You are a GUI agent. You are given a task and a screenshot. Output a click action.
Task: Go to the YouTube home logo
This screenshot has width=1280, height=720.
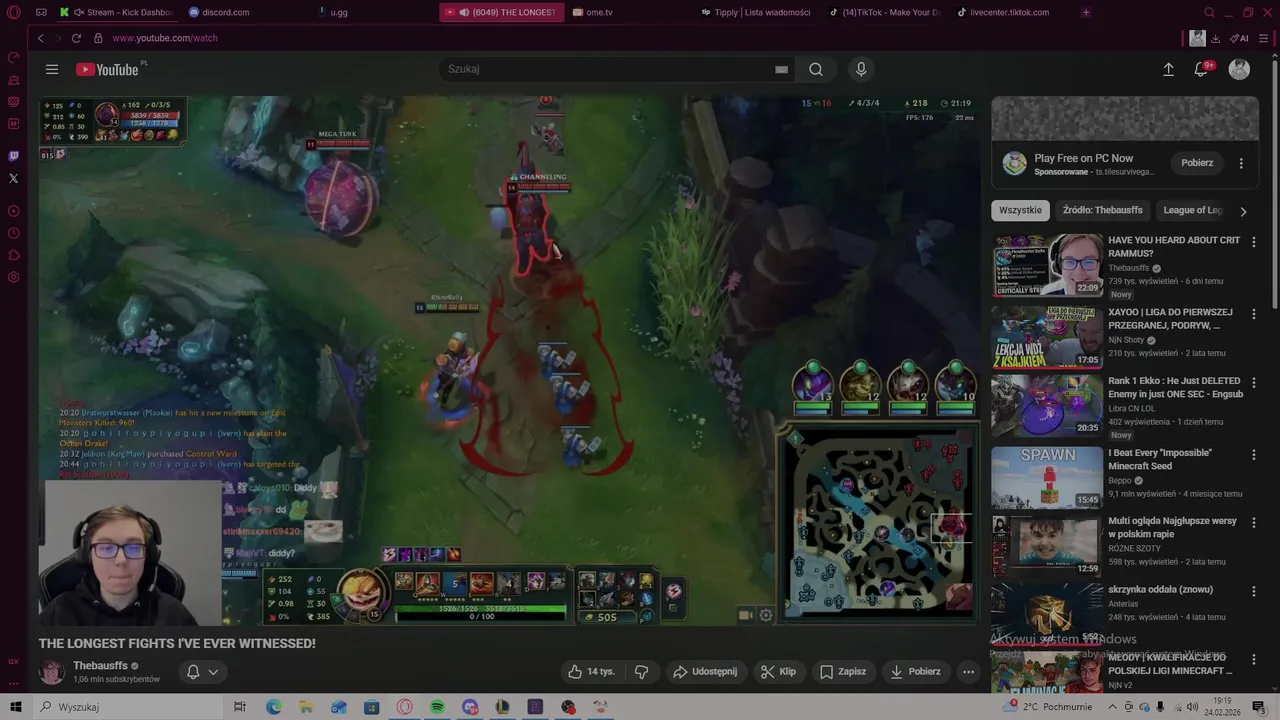pyautogui.click(x=107, y=69)
